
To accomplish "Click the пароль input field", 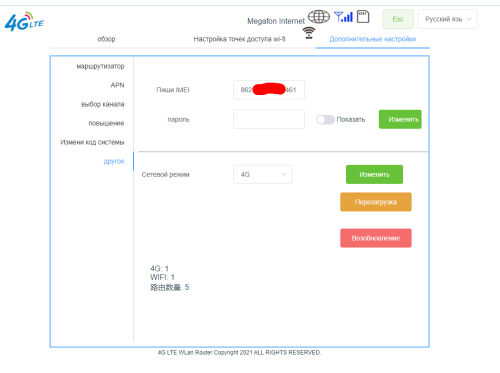I will tap(269, 119).
